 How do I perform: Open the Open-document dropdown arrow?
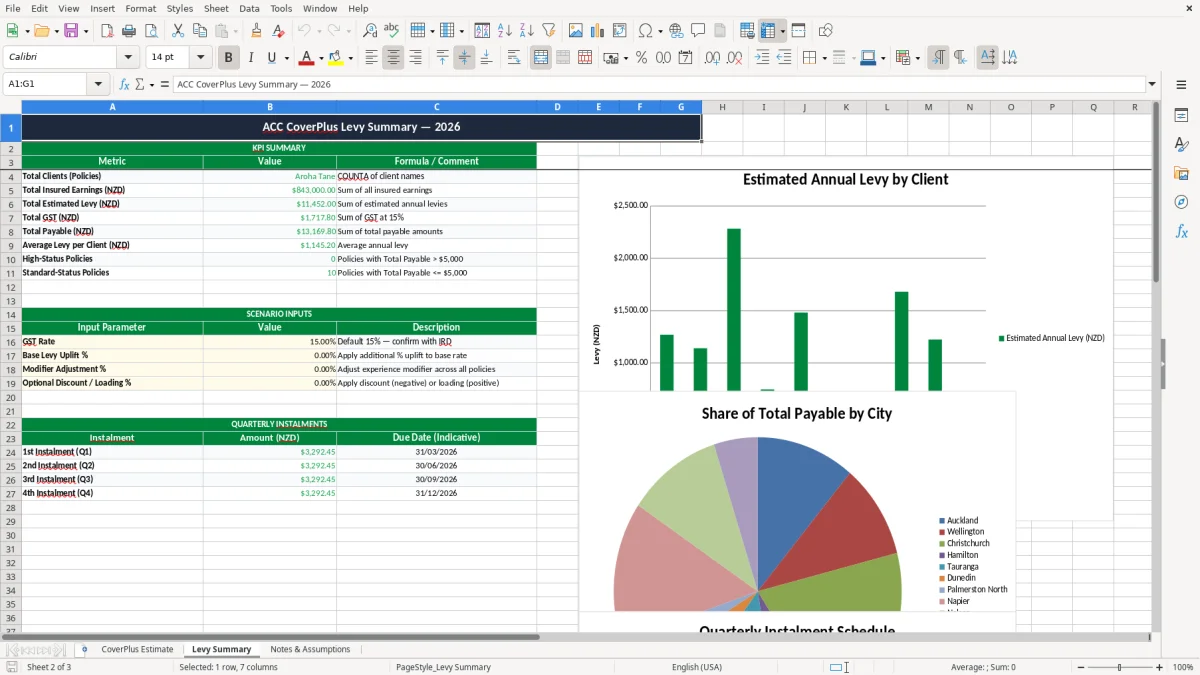[x=58, y=31]
